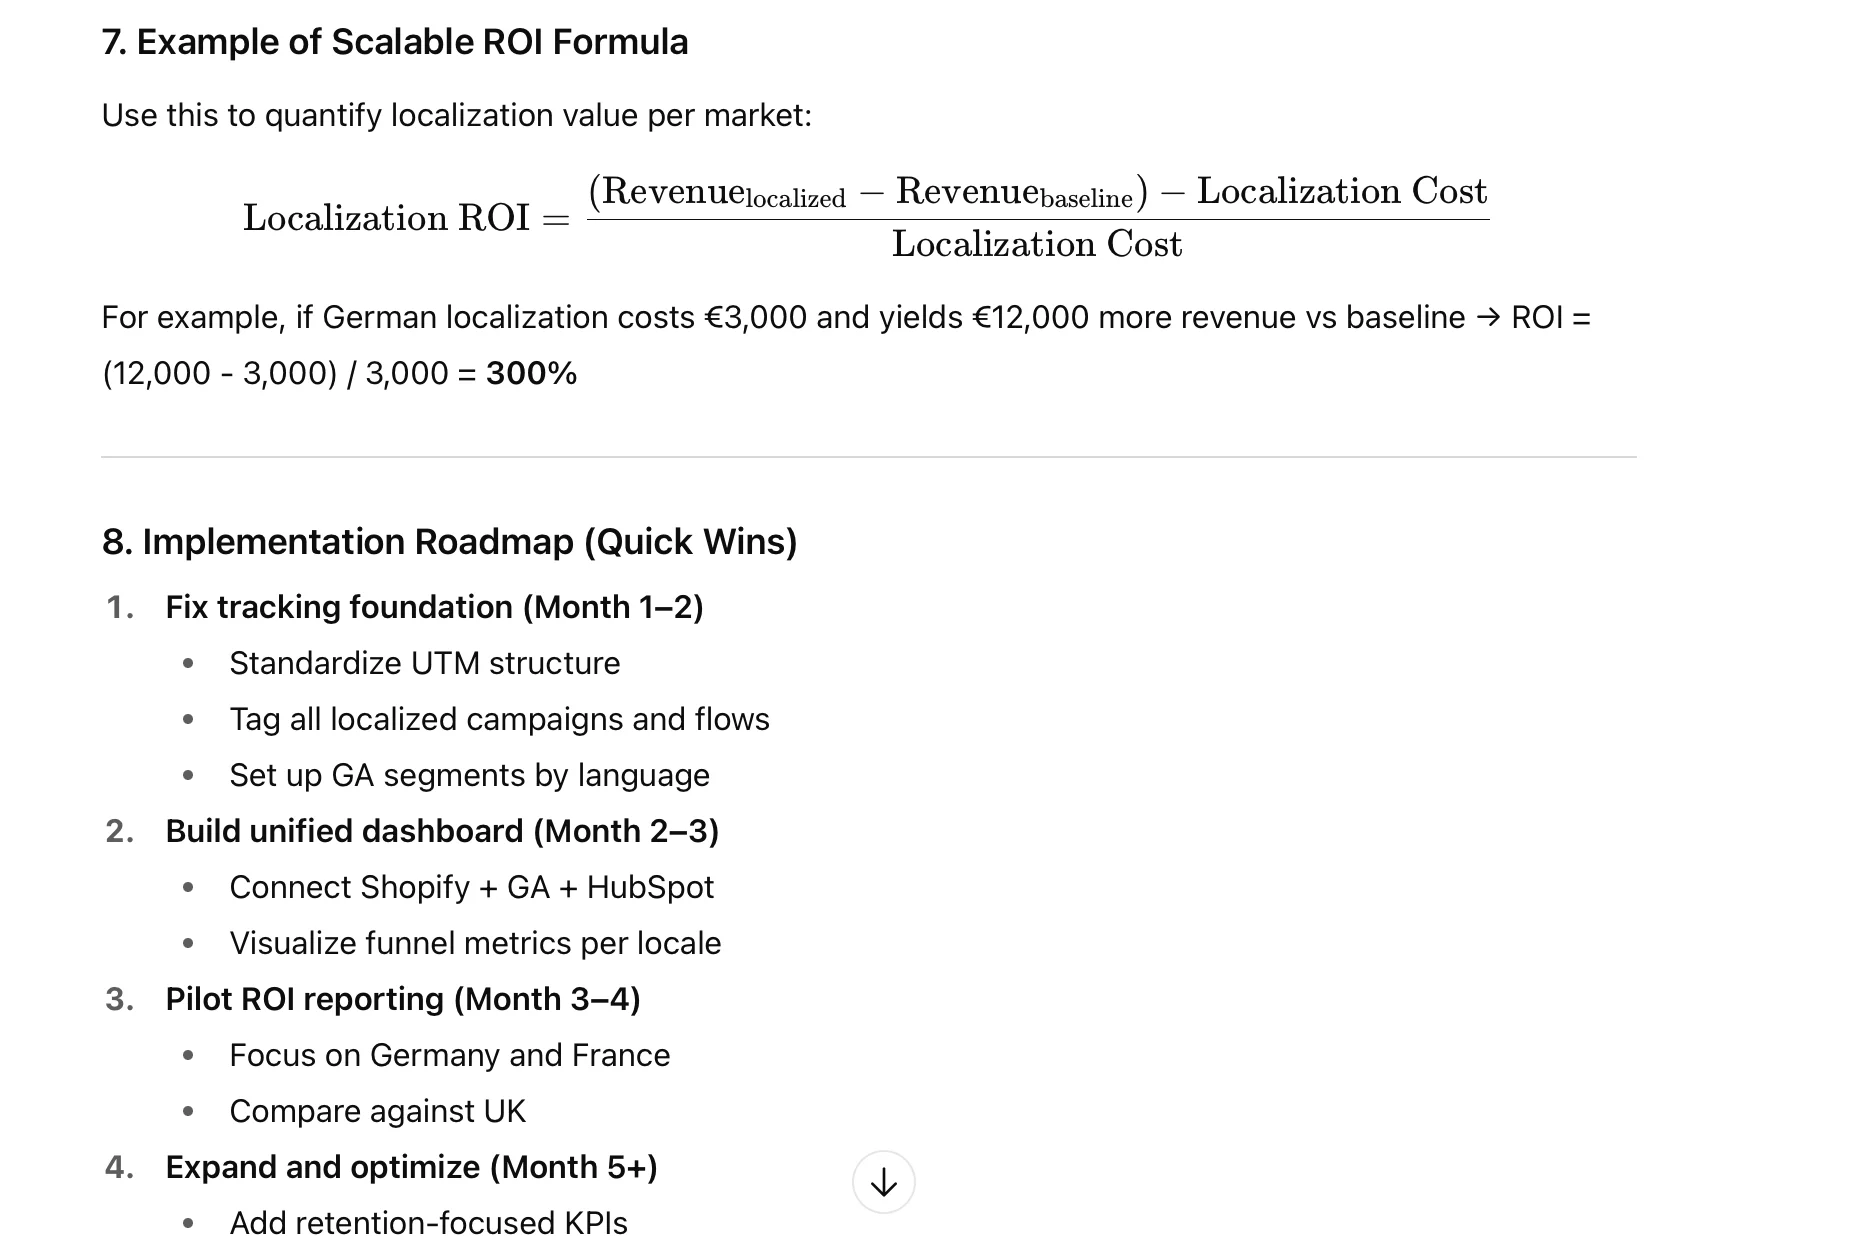Click "Compare against UK" bullet
1854x1254 pixels.
(377, 1111)
